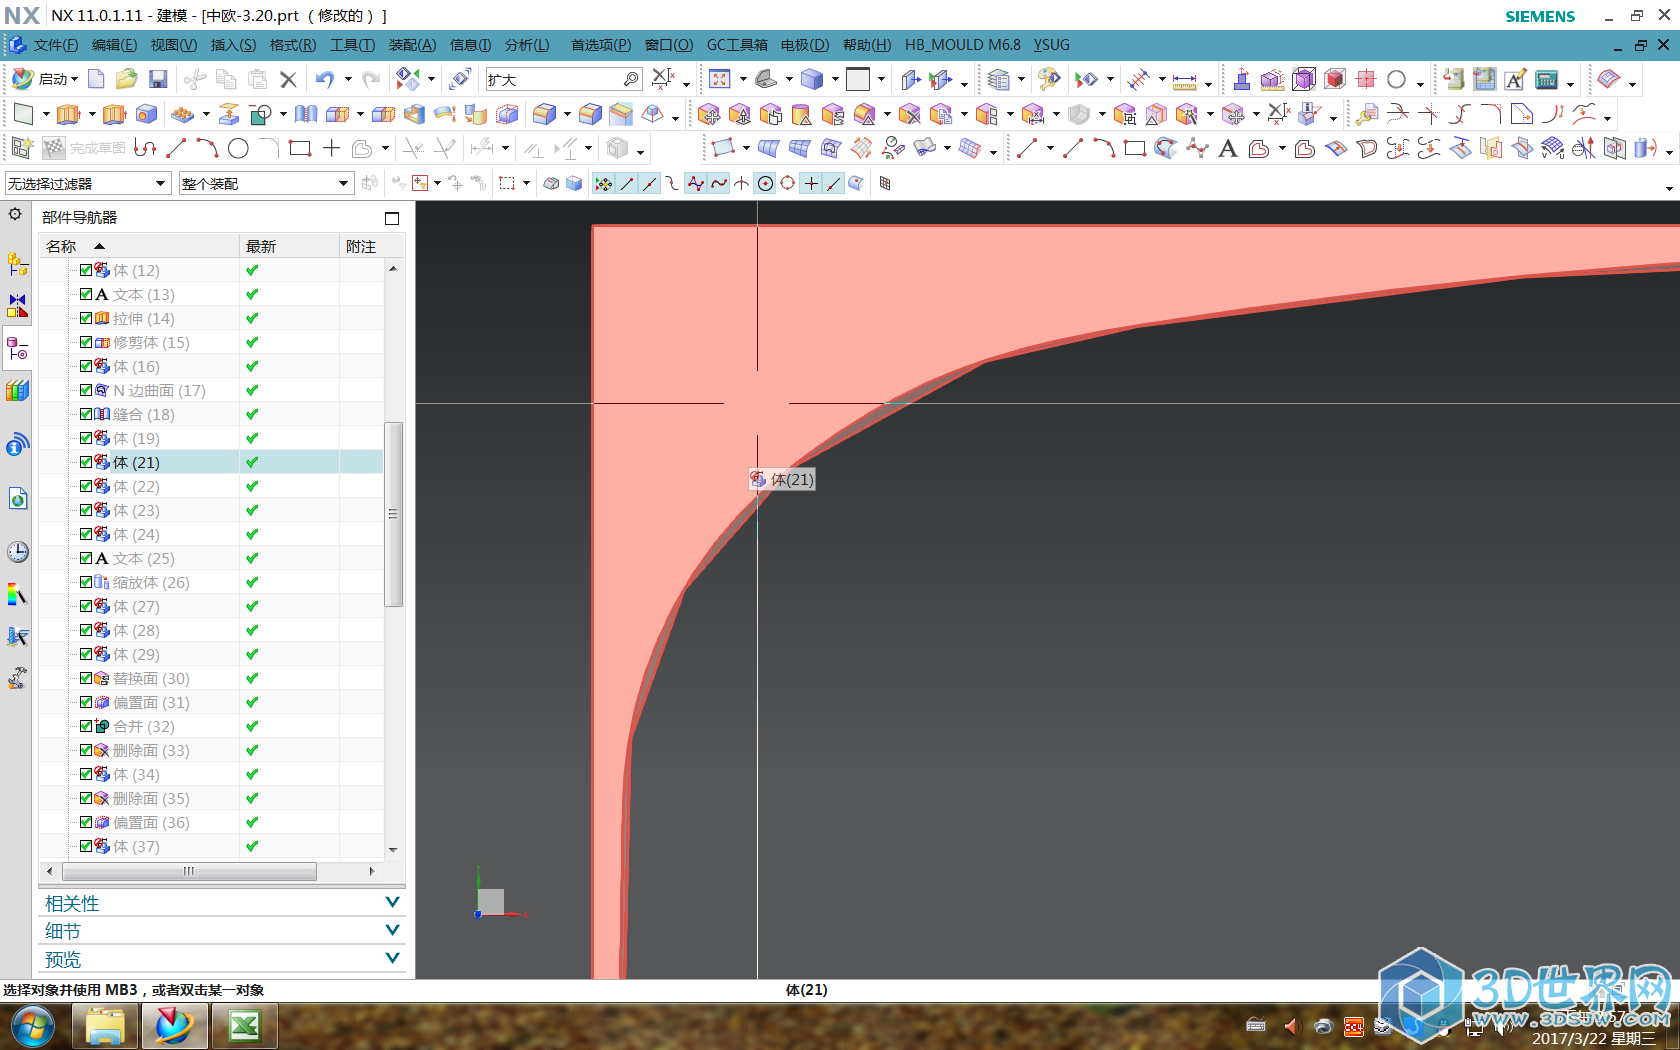1680x1050 pixels.
Task: Open the Constraint Navigator sidebar tab
Action: tap(18, 305)
